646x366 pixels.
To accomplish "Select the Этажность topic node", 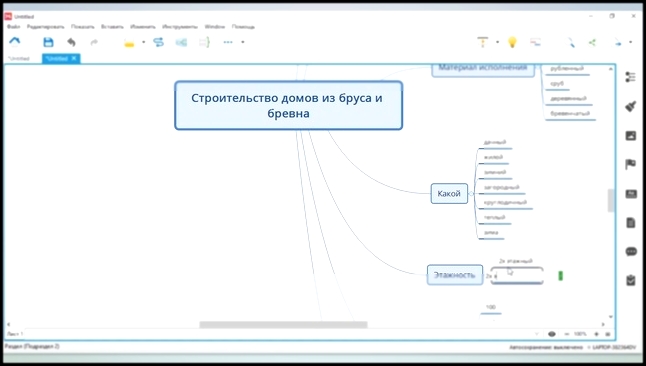I will coord(455,275).
